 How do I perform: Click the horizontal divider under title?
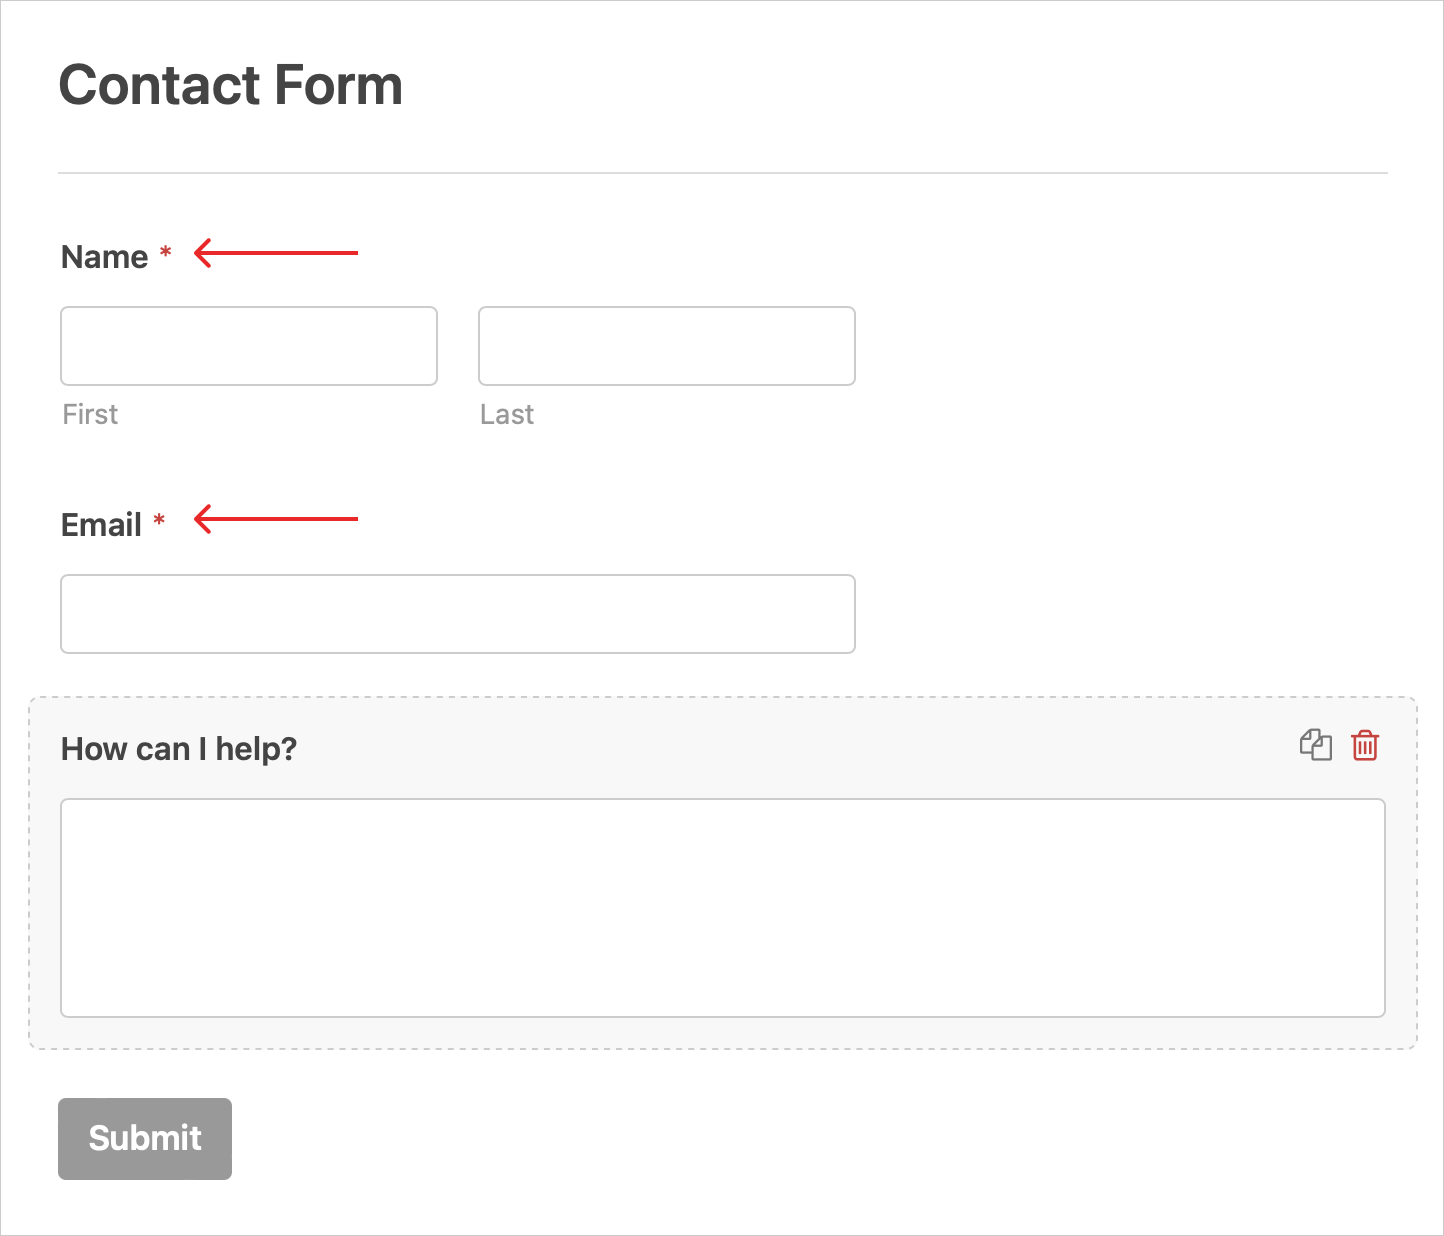[723, 173]
